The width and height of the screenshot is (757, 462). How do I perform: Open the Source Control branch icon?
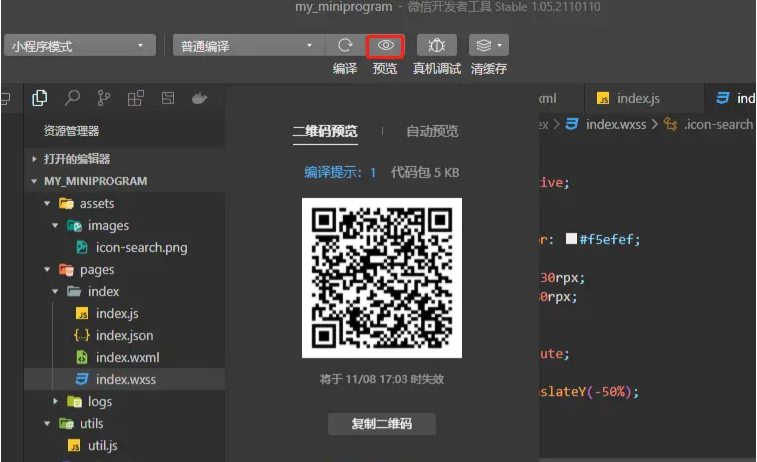click(103, 98)
